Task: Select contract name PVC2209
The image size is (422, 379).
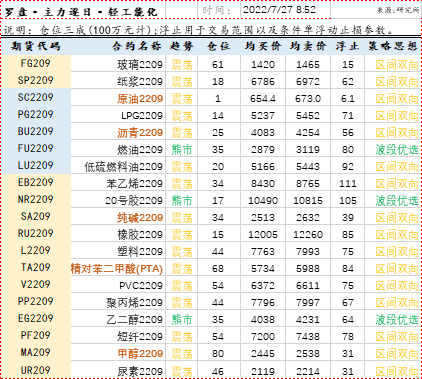Action: (x=141, y=286)
